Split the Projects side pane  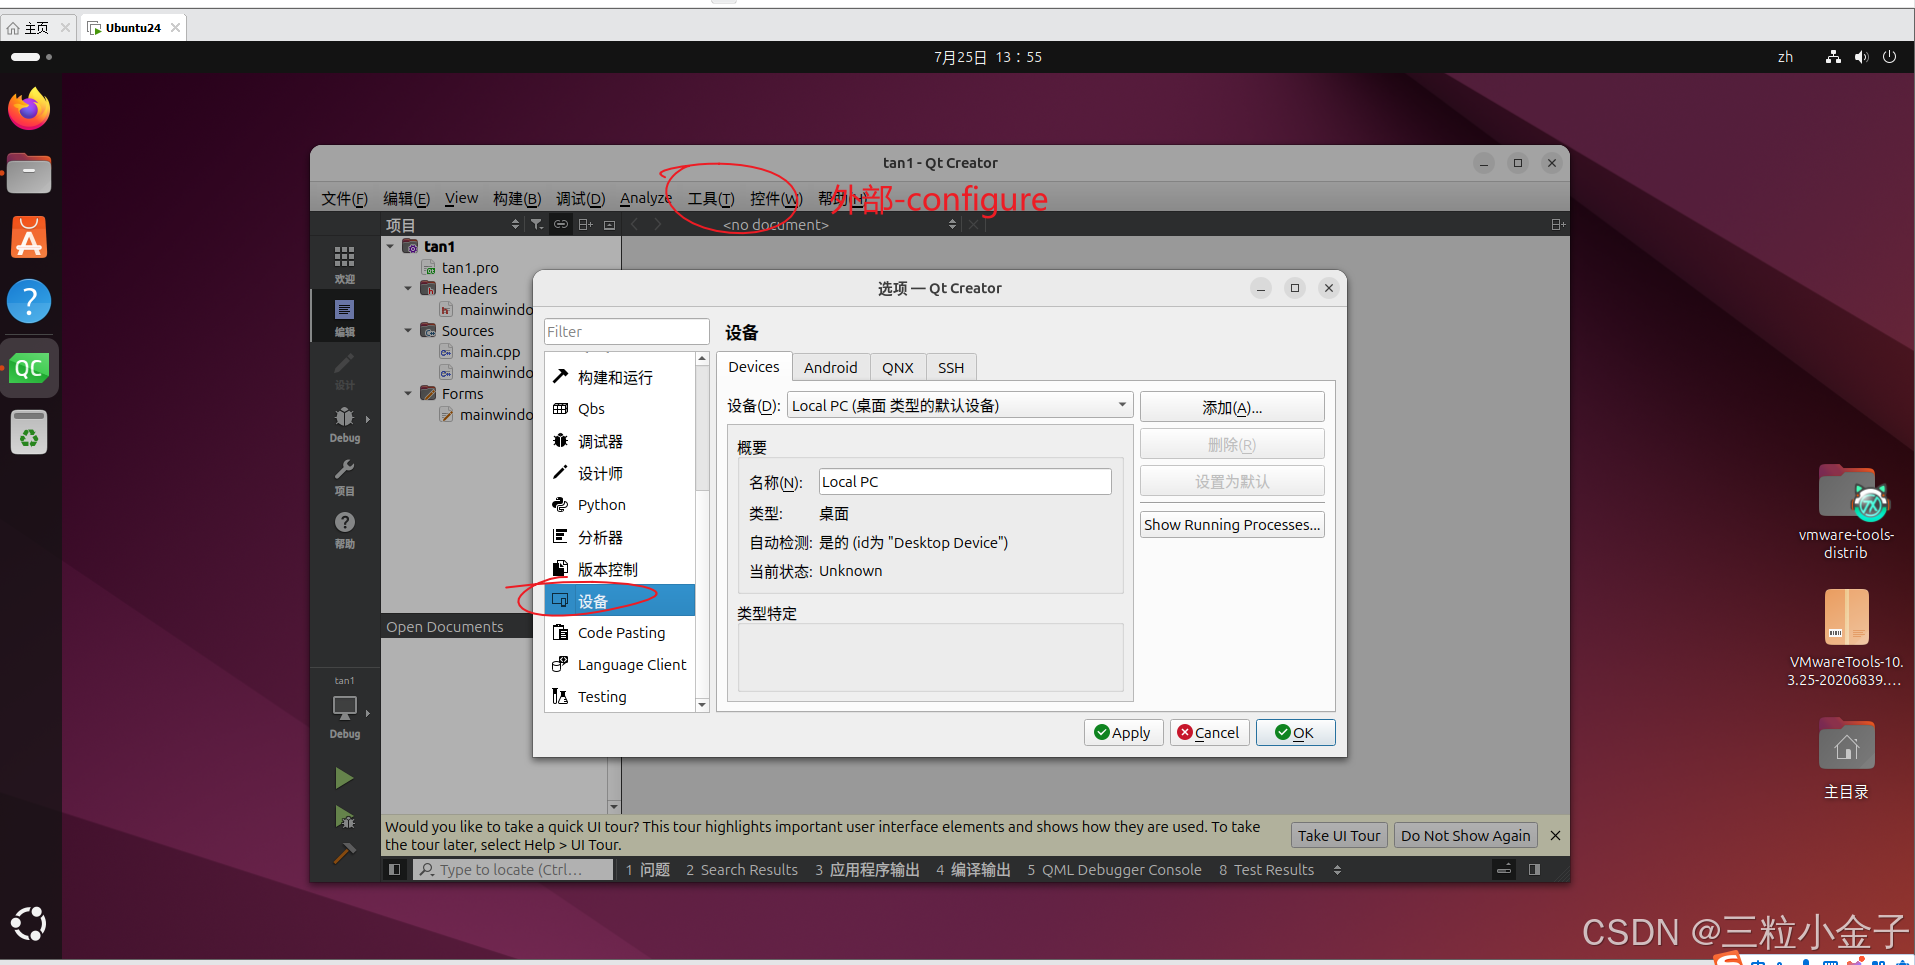click(x=586, y=224)
